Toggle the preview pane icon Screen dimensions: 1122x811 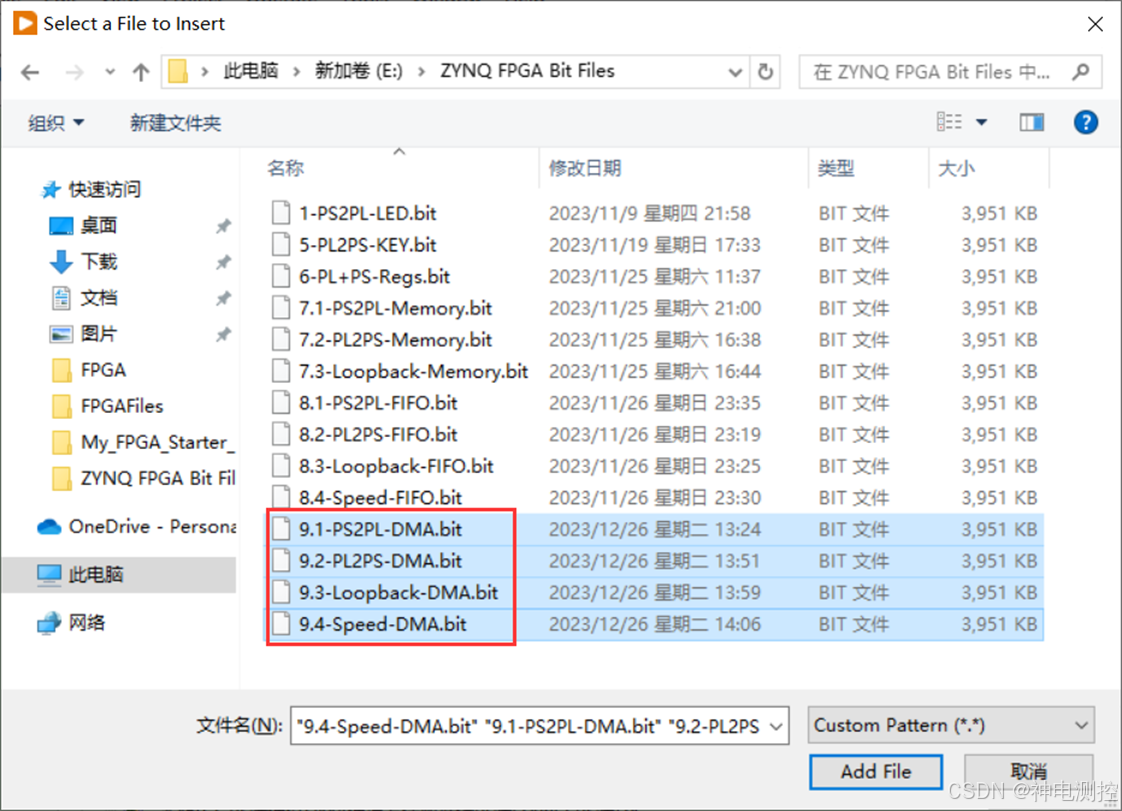click(1031, 122)
